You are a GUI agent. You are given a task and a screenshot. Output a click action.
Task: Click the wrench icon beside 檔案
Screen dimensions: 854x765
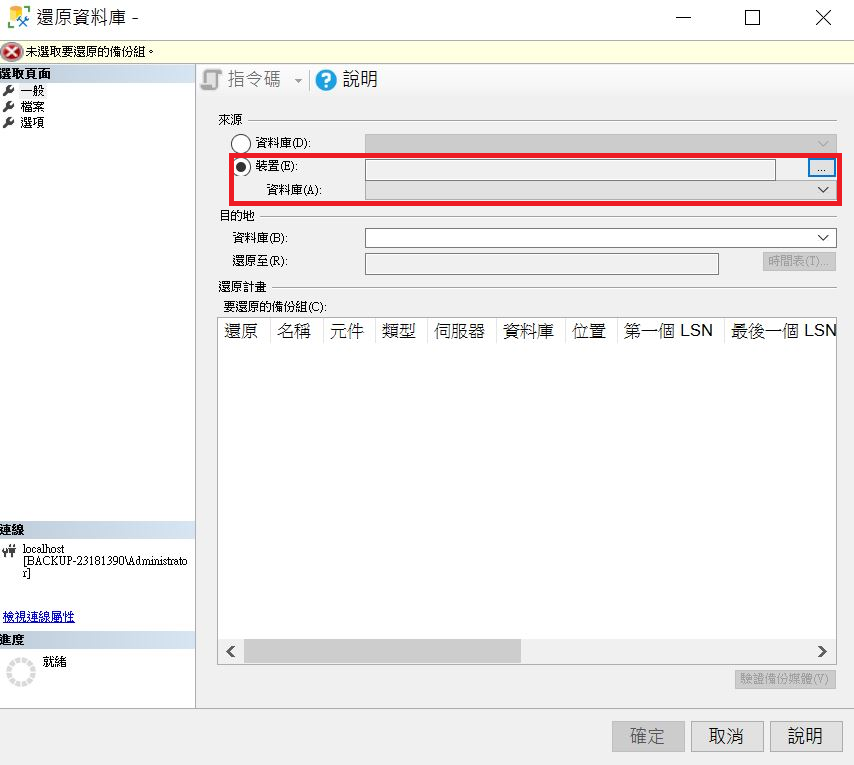pyautogui.click(x=8, y=106)
